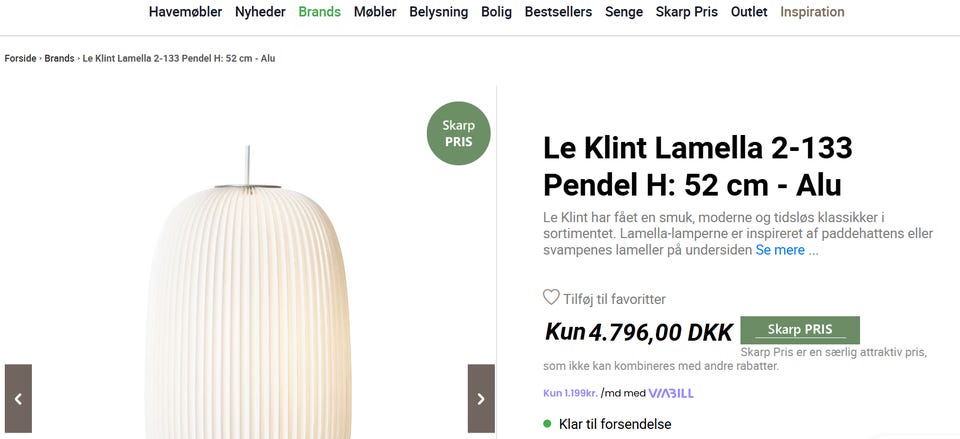Screen dimensions: 960x439
Task: Show the next product image
Action: 481,398
